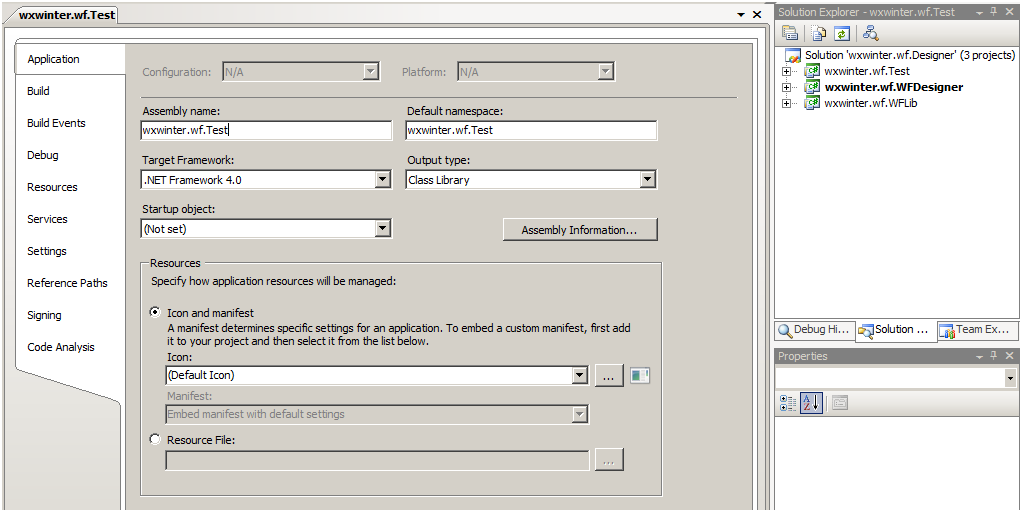Open the Manifest dropdown
Screen dimensions: 1024x512
point(579,414)
